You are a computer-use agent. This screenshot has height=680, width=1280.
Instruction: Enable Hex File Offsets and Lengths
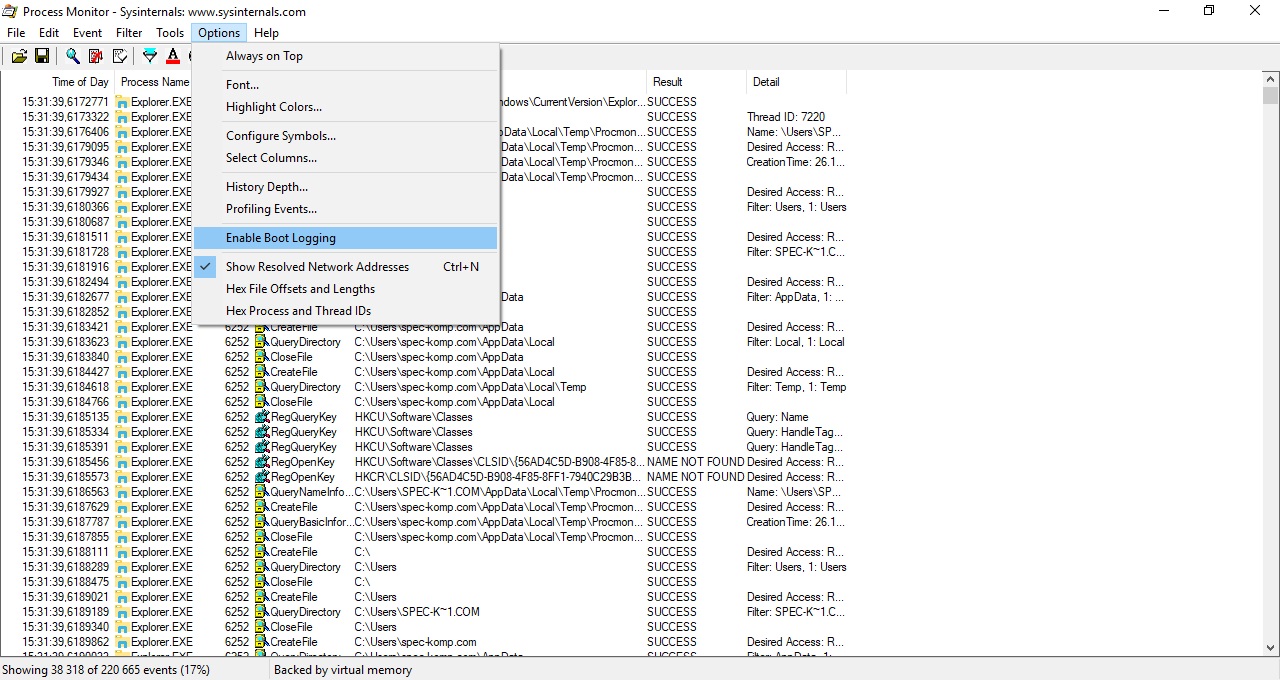coord(300,289)
